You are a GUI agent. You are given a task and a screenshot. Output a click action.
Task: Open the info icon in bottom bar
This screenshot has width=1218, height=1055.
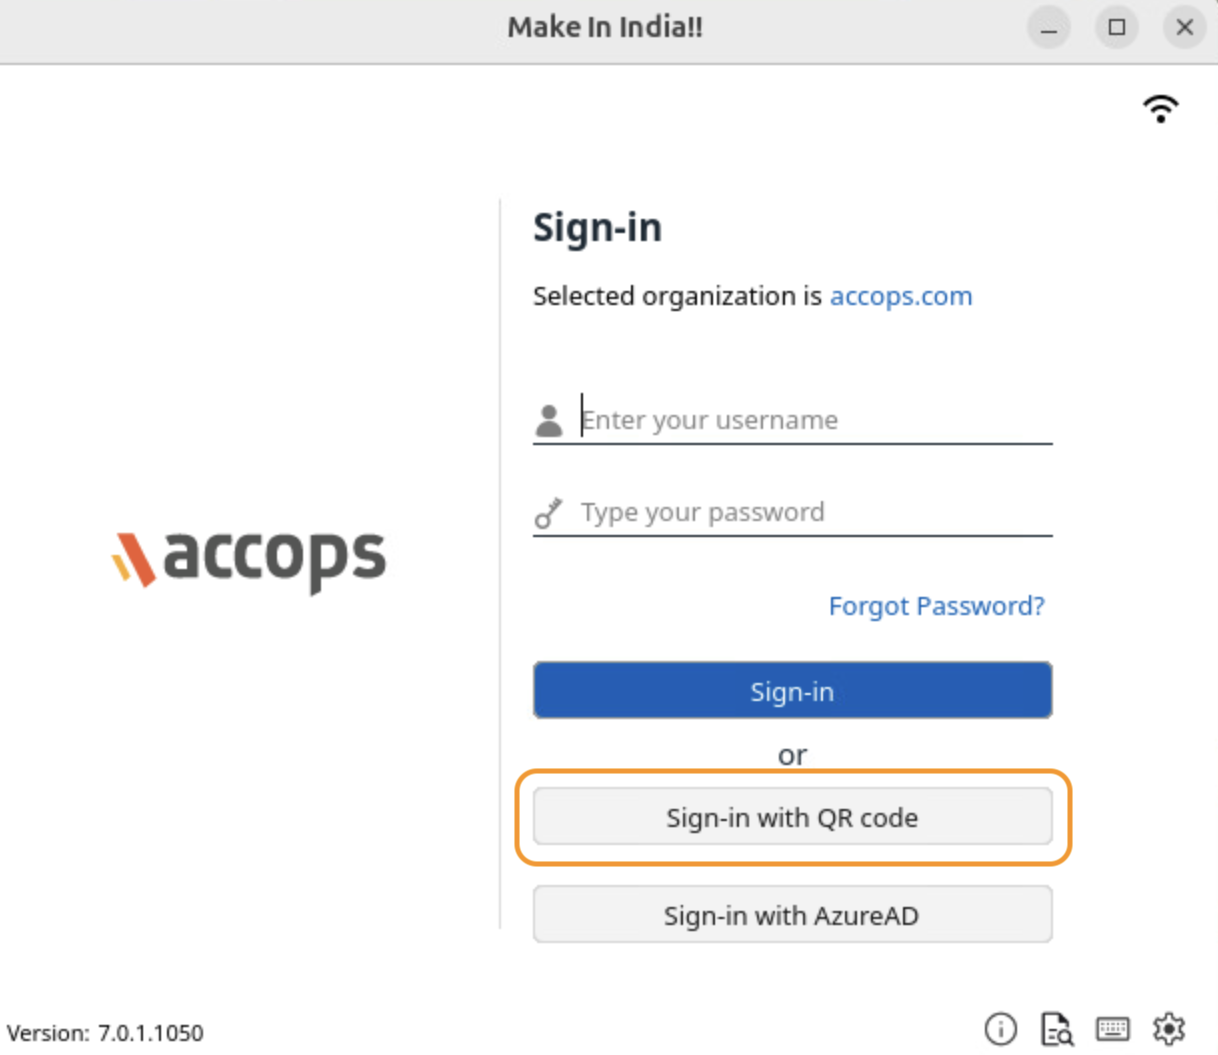pos(1000,1028)
